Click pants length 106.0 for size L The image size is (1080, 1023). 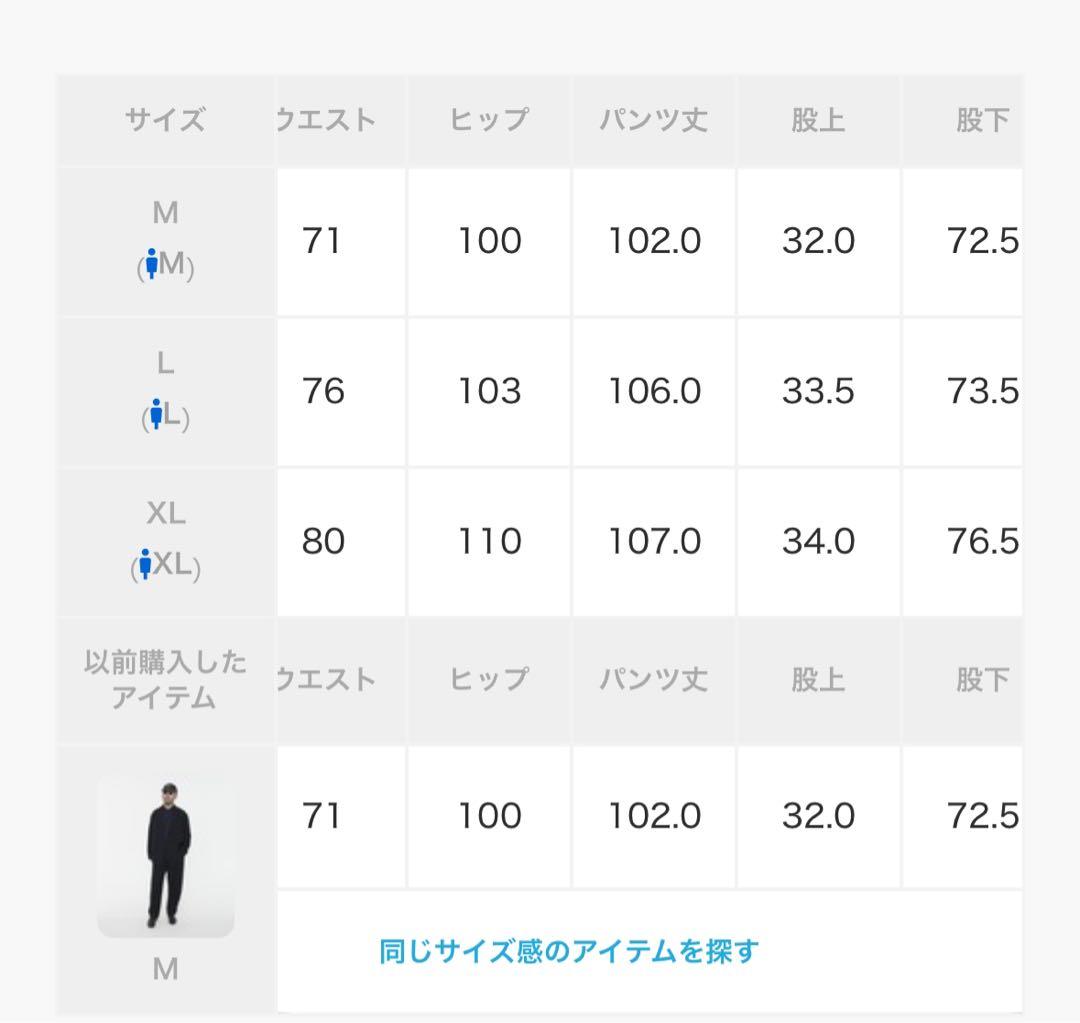(653, 392)
